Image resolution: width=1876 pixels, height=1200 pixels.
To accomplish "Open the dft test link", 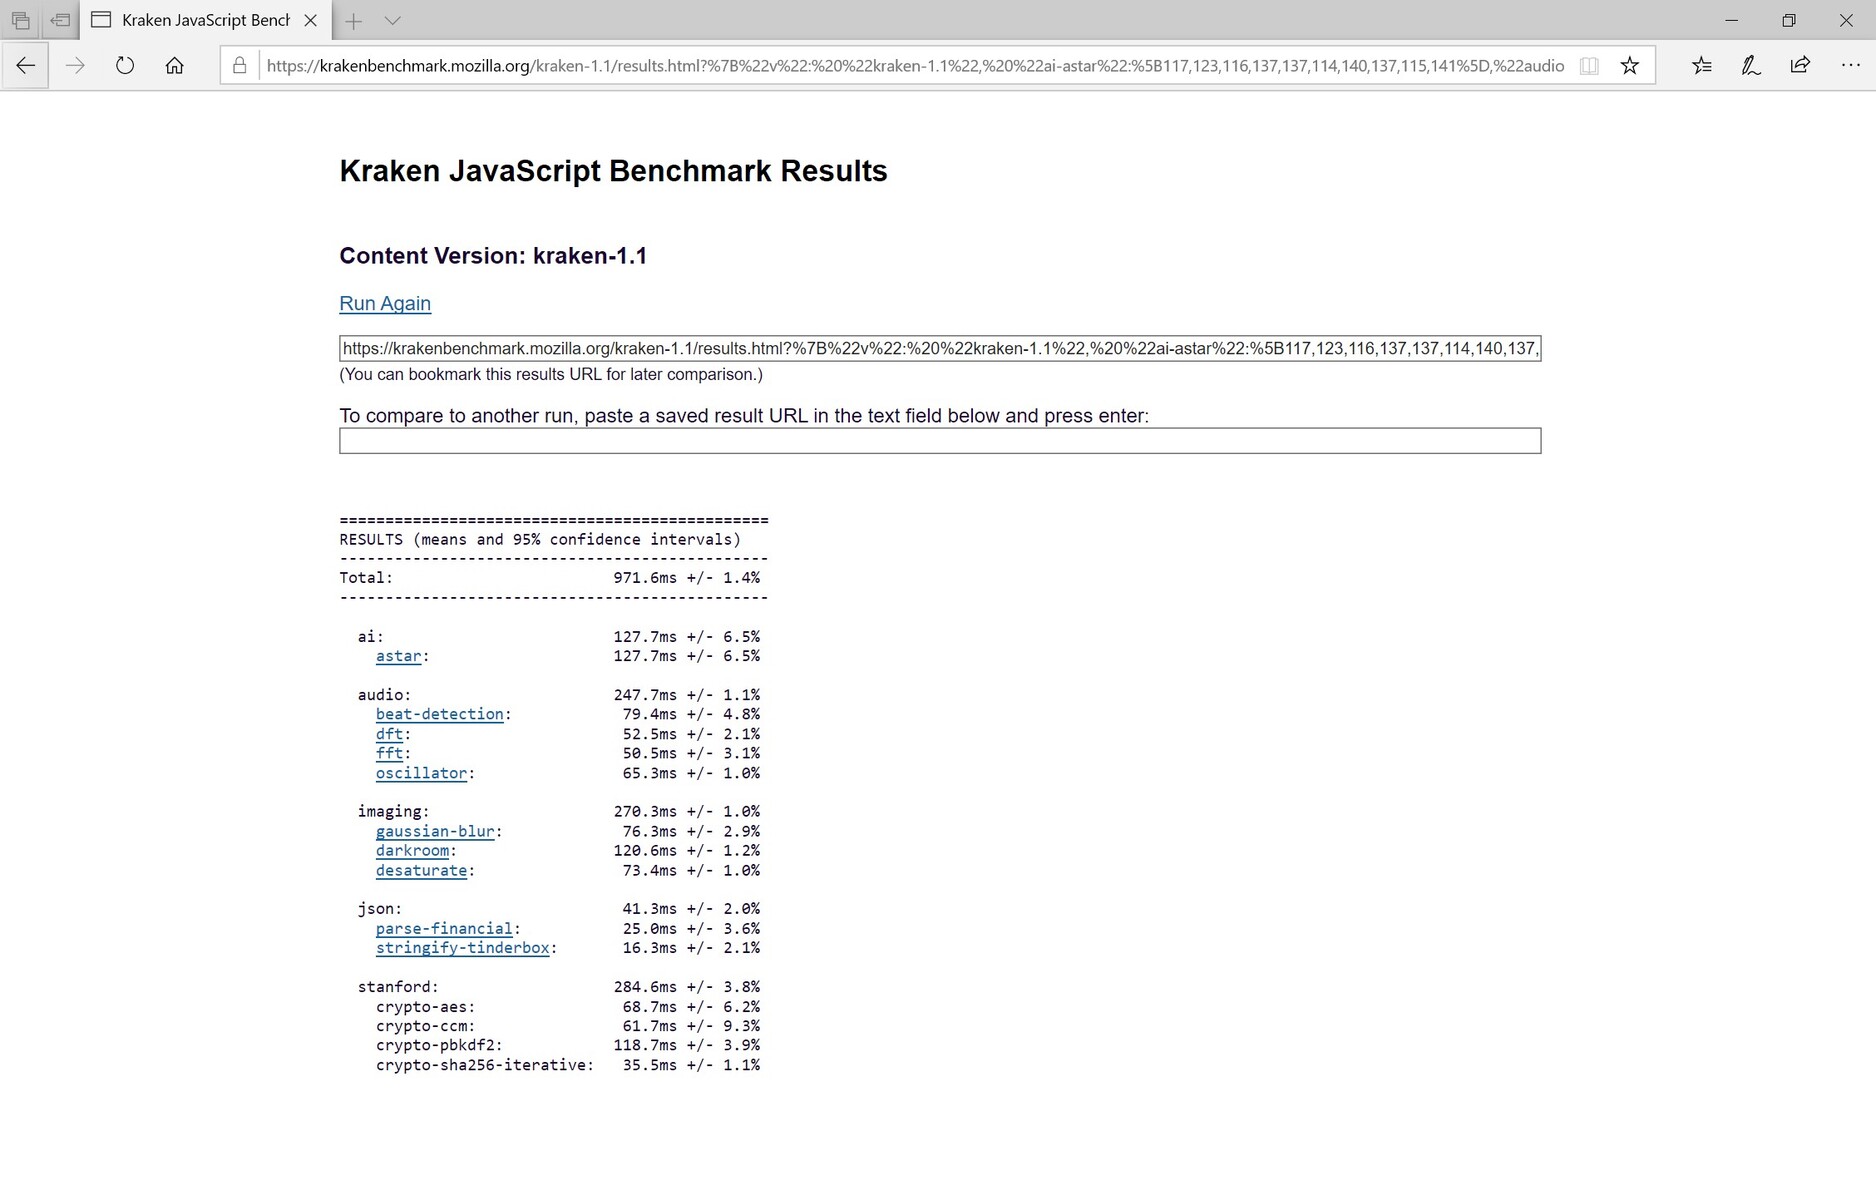I will [389, 734].
